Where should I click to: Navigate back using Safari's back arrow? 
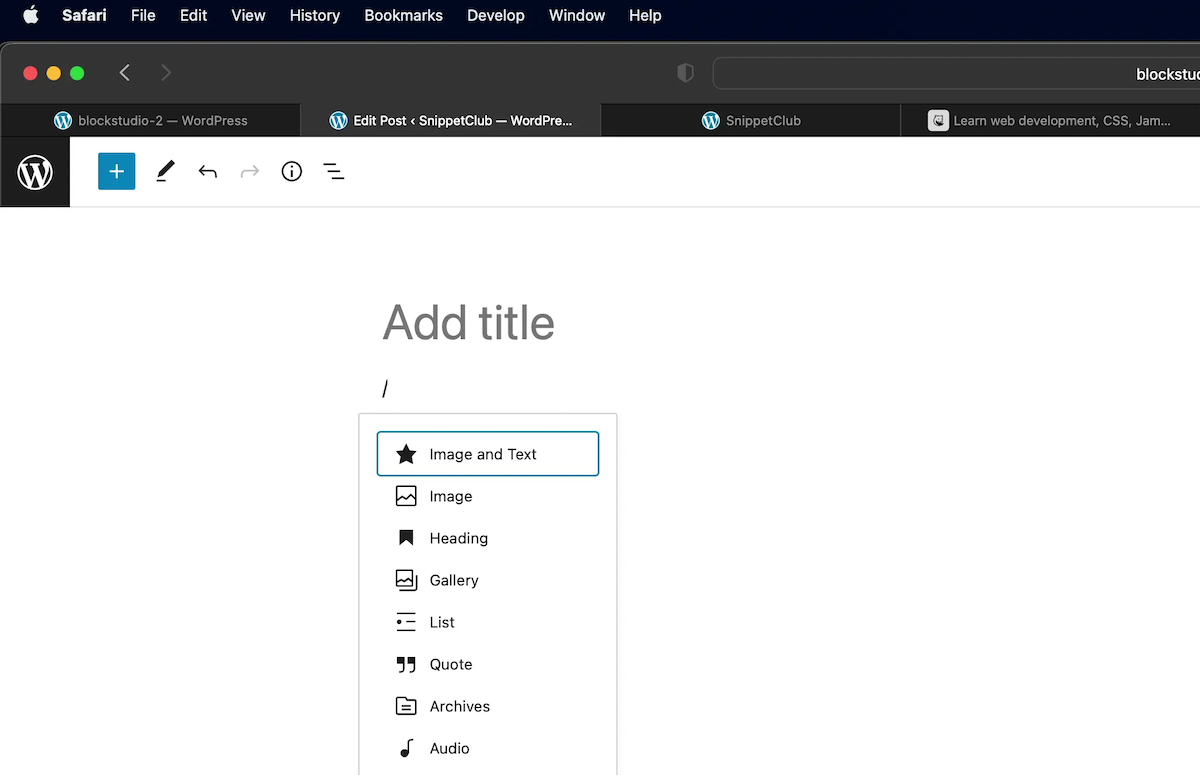click(x=124, y=72)
